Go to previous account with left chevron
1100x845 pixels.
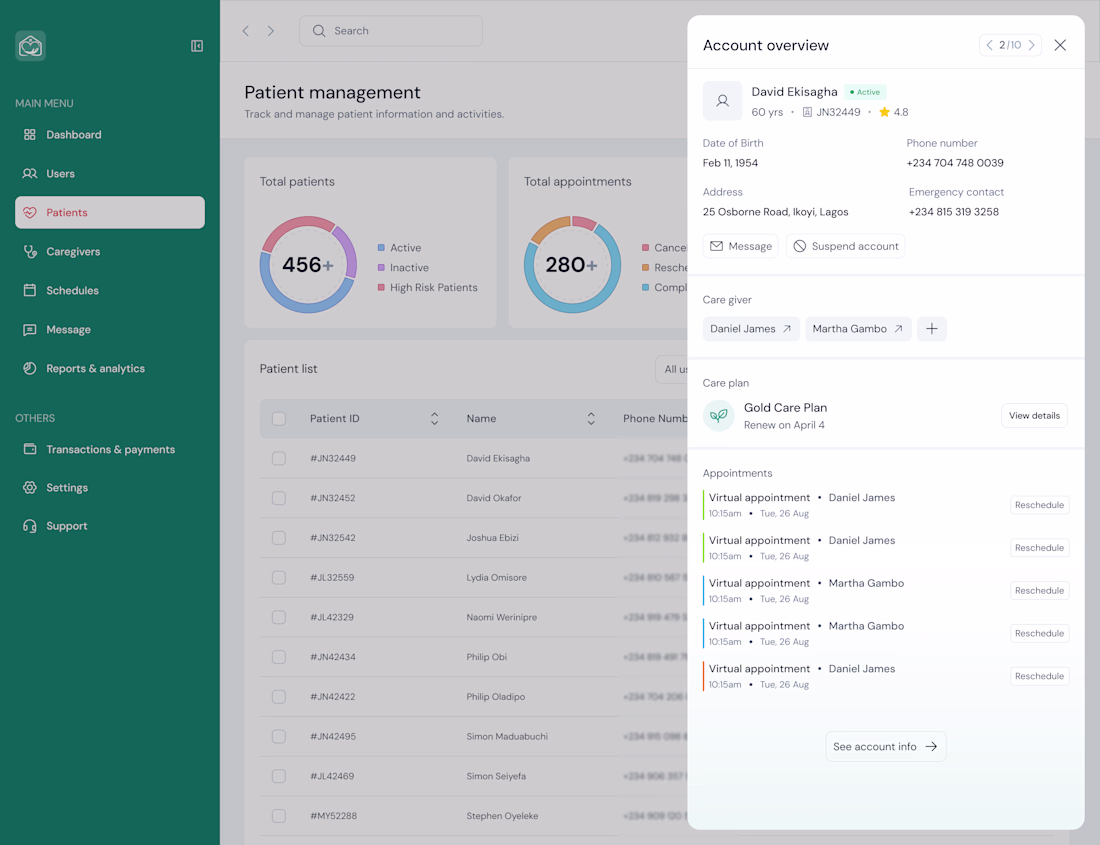pyautogui.click(x=989, y=45)
